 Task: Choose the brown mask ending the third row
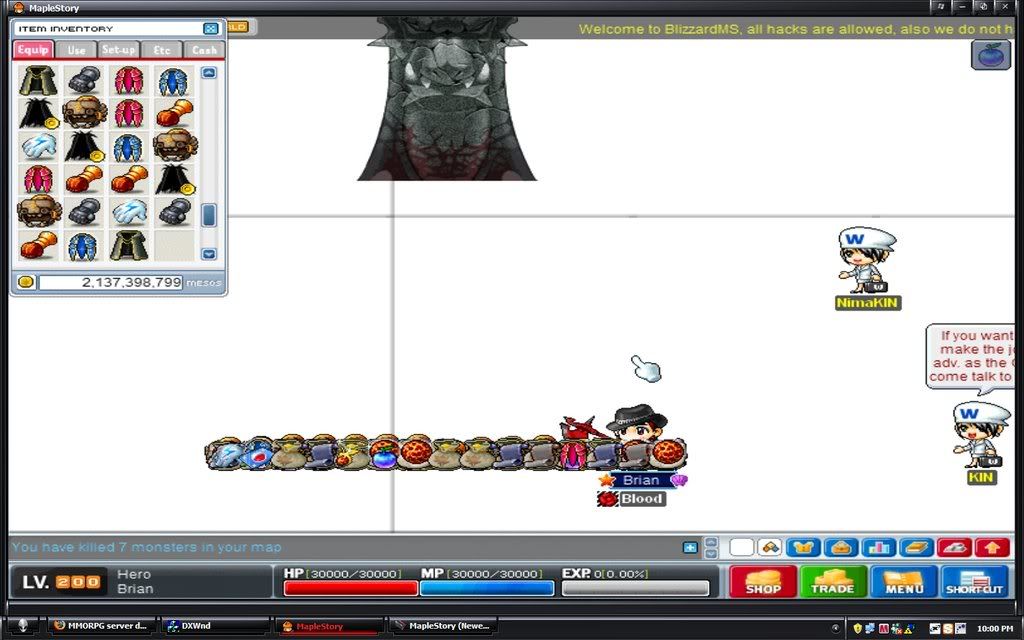(174, 145)
